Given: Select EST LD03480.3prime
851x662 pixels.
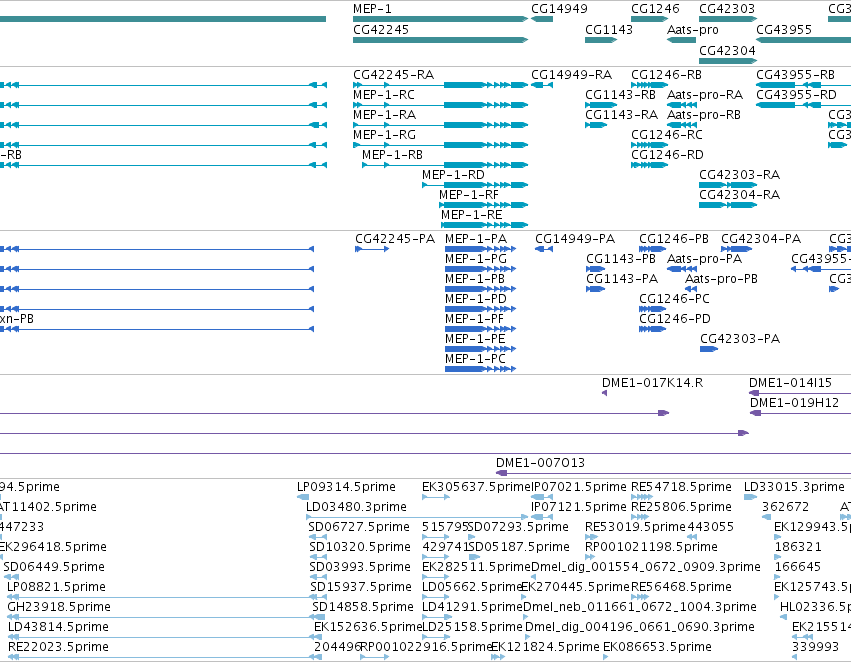Looking at the screenshot, I should [417, 517].
